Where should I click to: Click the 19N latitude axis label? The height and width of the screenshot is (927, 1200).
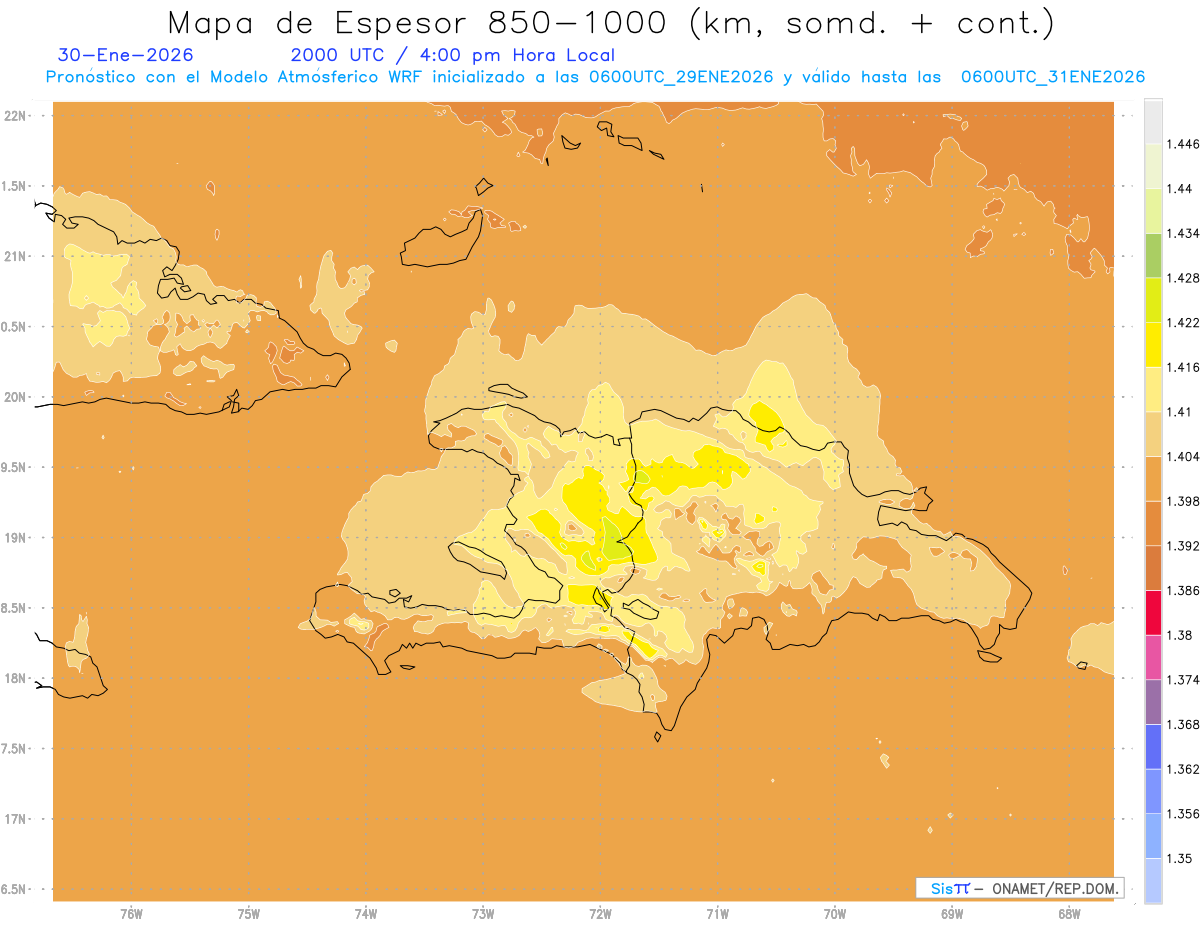[17, 537]
